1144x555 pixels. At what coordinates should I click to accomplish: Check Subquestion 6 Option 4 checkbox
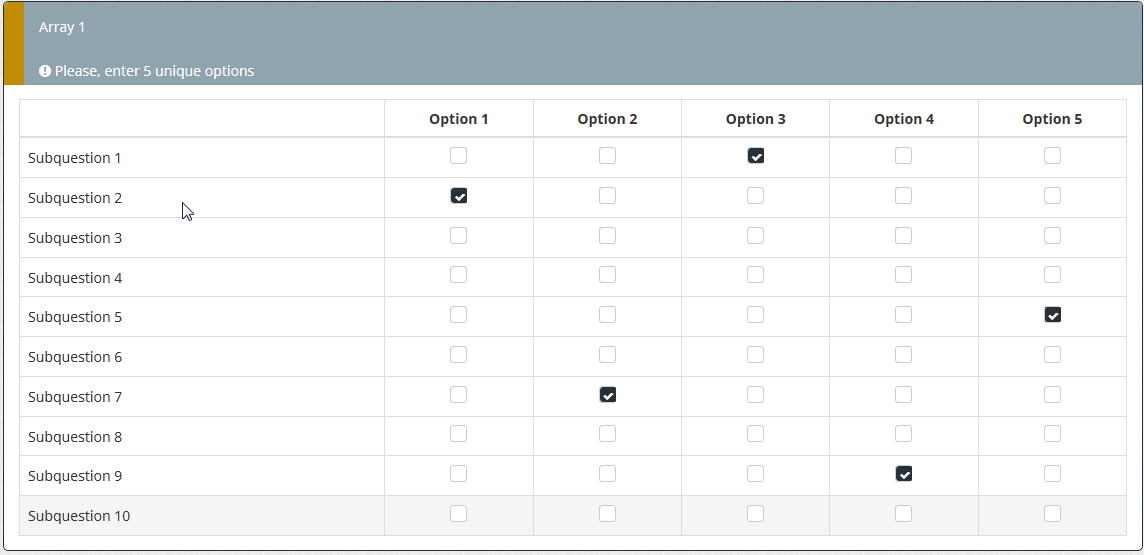[x=904, y=355]
